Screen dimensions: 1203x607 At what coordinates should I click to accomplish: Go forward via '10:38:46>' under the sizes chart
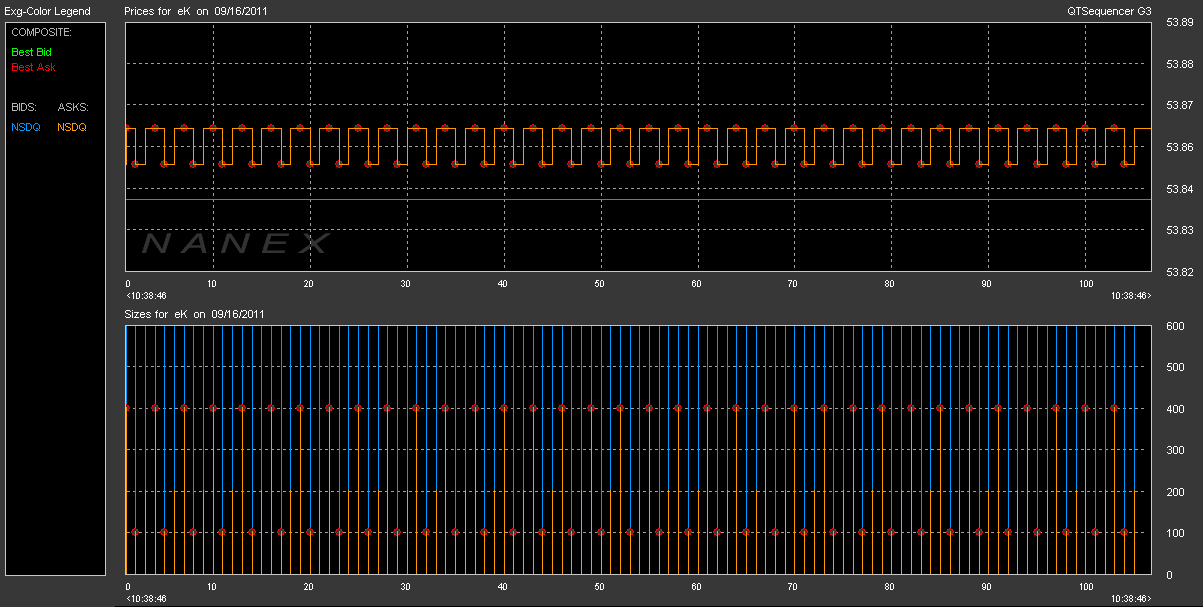click(1131, 598)
